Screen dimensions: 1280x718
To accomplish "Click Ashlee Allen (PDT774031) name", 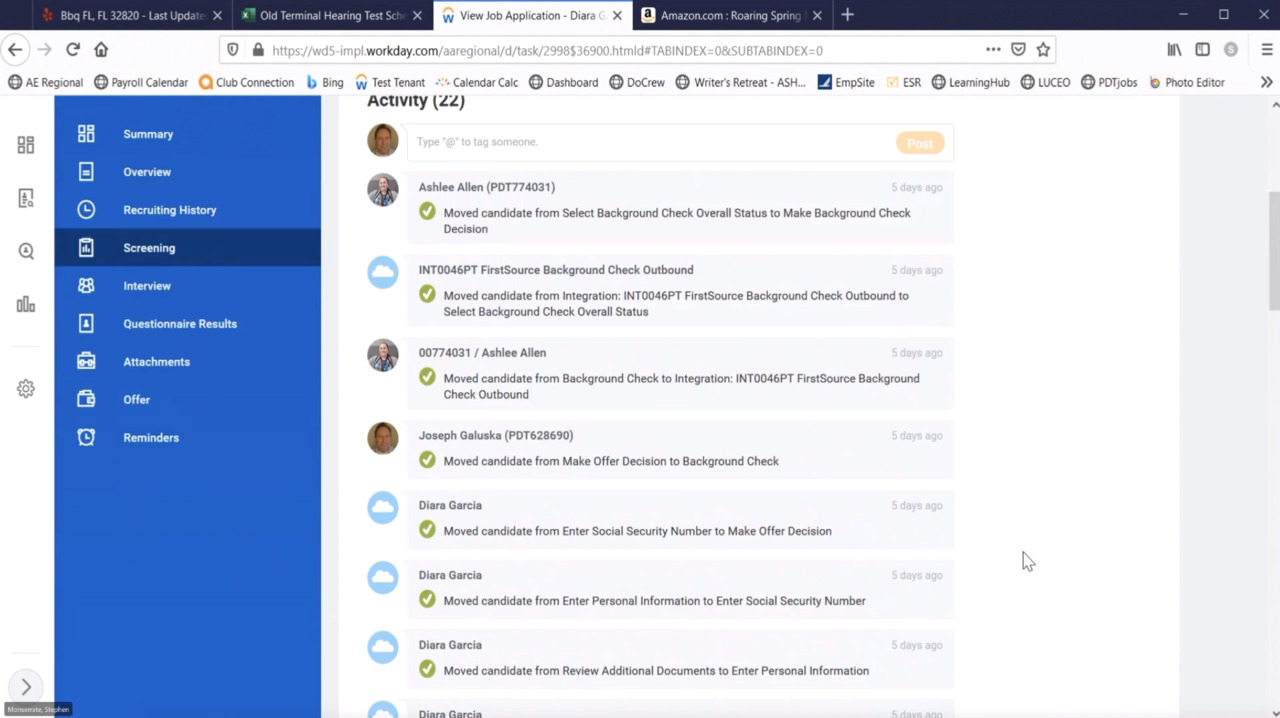I will tap(487, 187).
